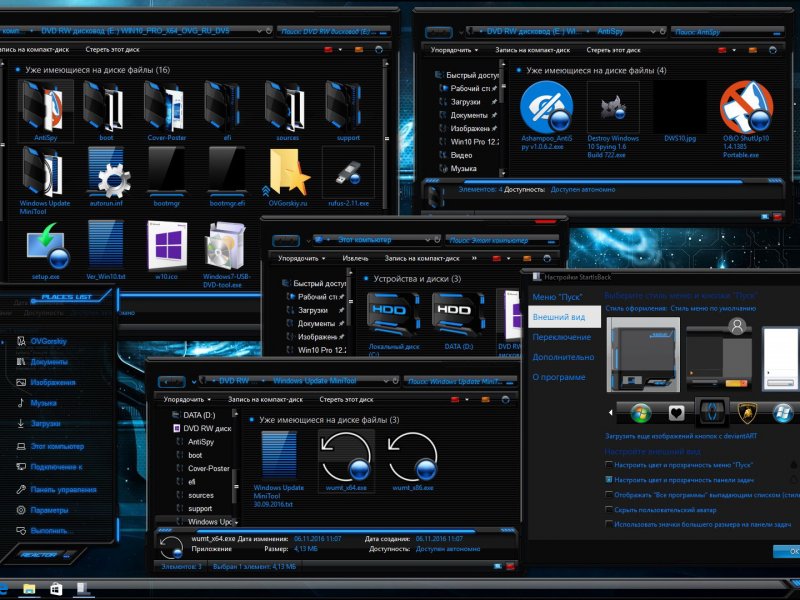Expand address bar dropdown in Windows Update MiniTool window
This screenshot has height=600, width=800.
tap(387, 381)
